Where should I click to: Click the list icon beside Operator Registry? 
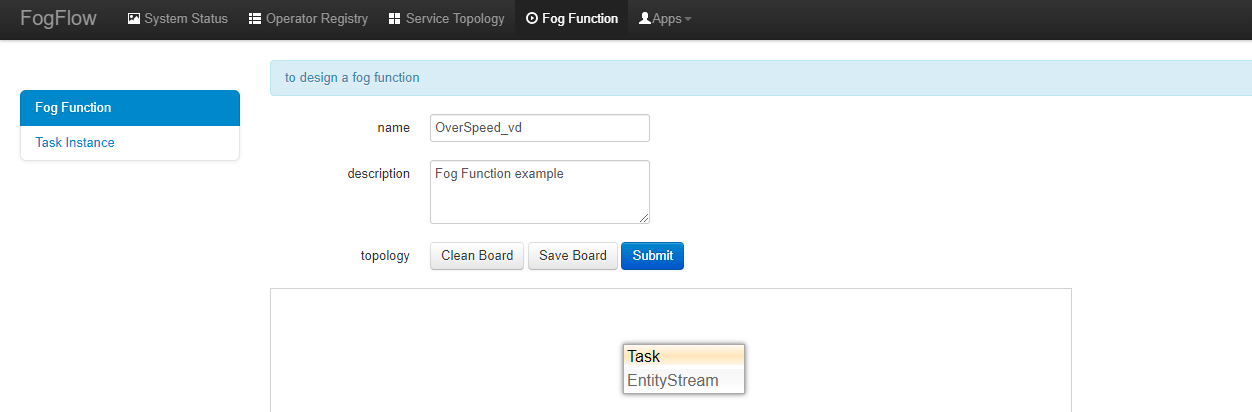point(255,19)
